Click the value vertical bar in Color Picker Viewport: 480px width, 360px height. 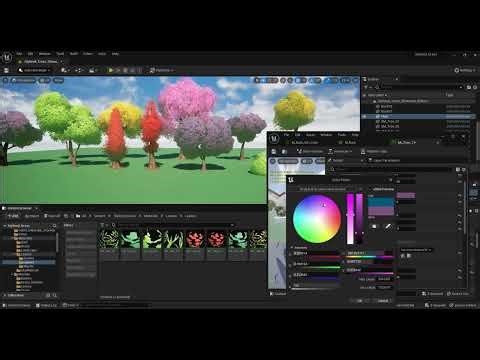click(359, 219)
